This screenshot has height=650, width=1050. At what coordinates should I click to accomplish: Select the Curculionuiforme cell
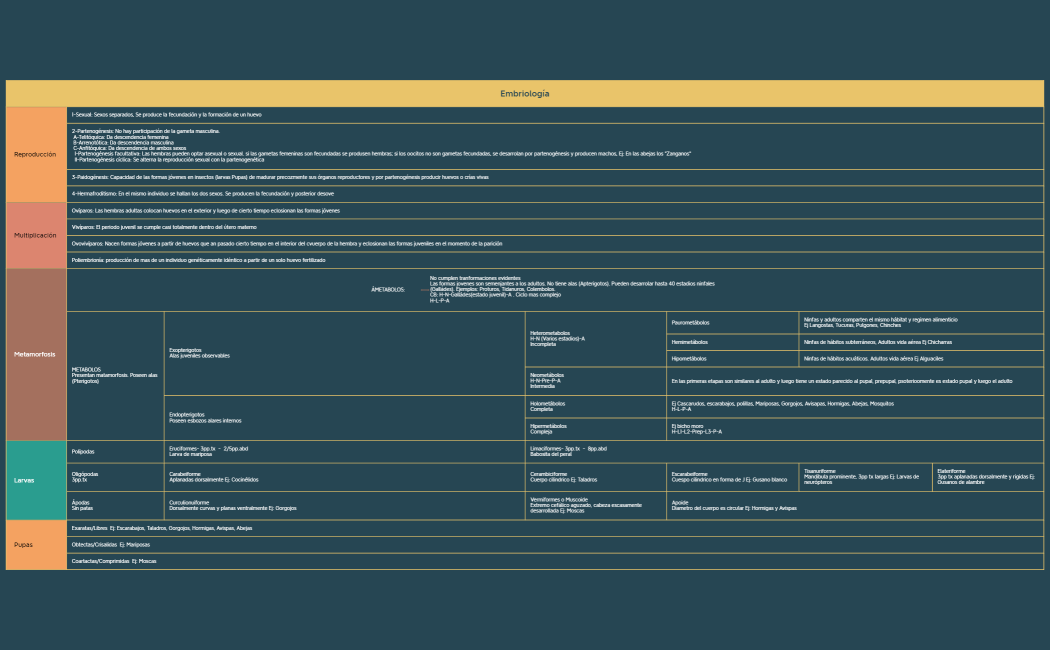[x=345, y=505]
